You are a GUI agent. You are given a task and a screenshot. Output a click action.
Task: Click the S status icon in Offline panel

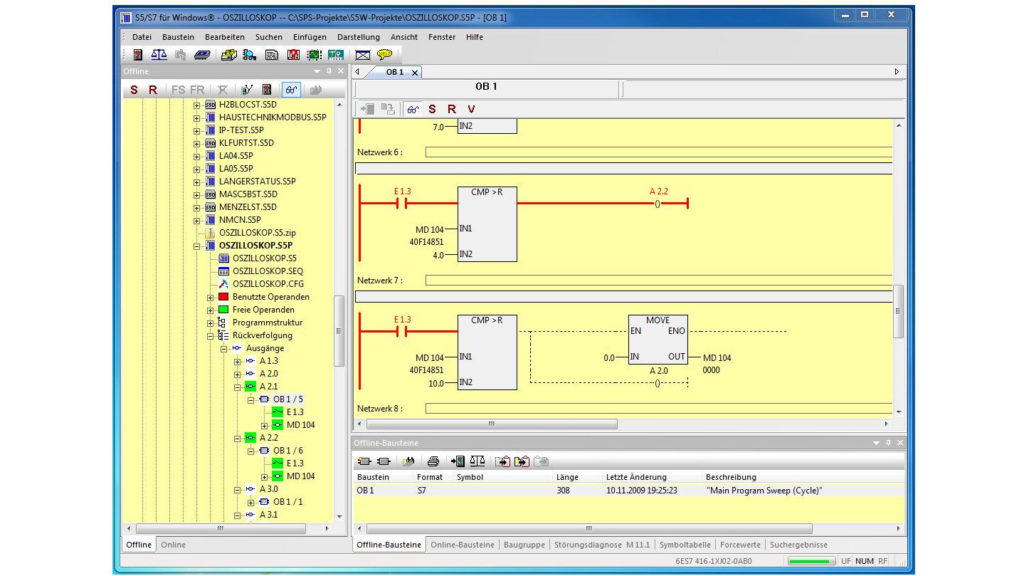point(133,90)
